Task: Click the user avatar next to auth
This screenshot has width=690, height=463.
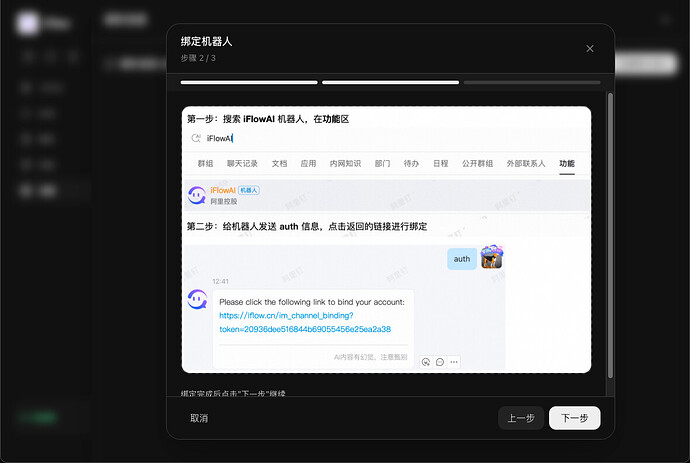Action: 492,257
